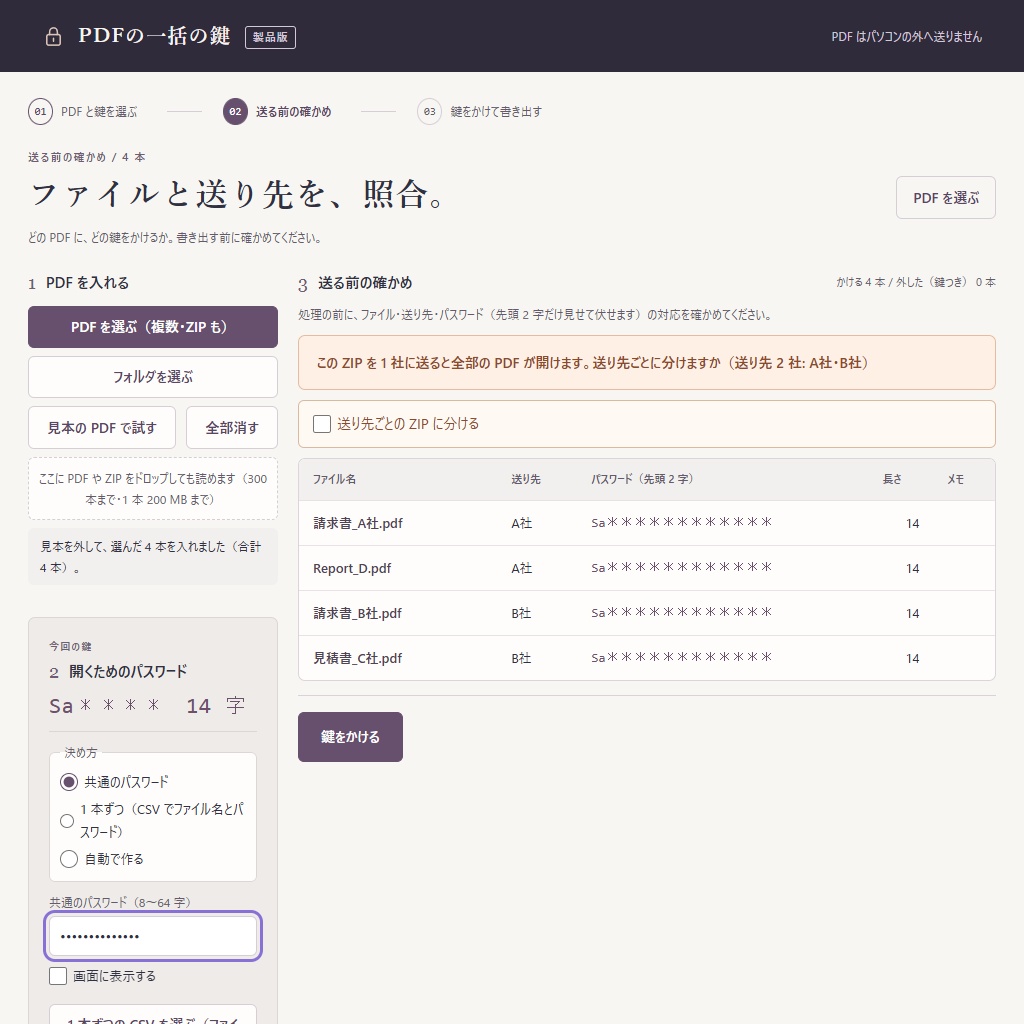Click the ファイル名 column header
1024x1024 pixels.
(x=334, y=479)
